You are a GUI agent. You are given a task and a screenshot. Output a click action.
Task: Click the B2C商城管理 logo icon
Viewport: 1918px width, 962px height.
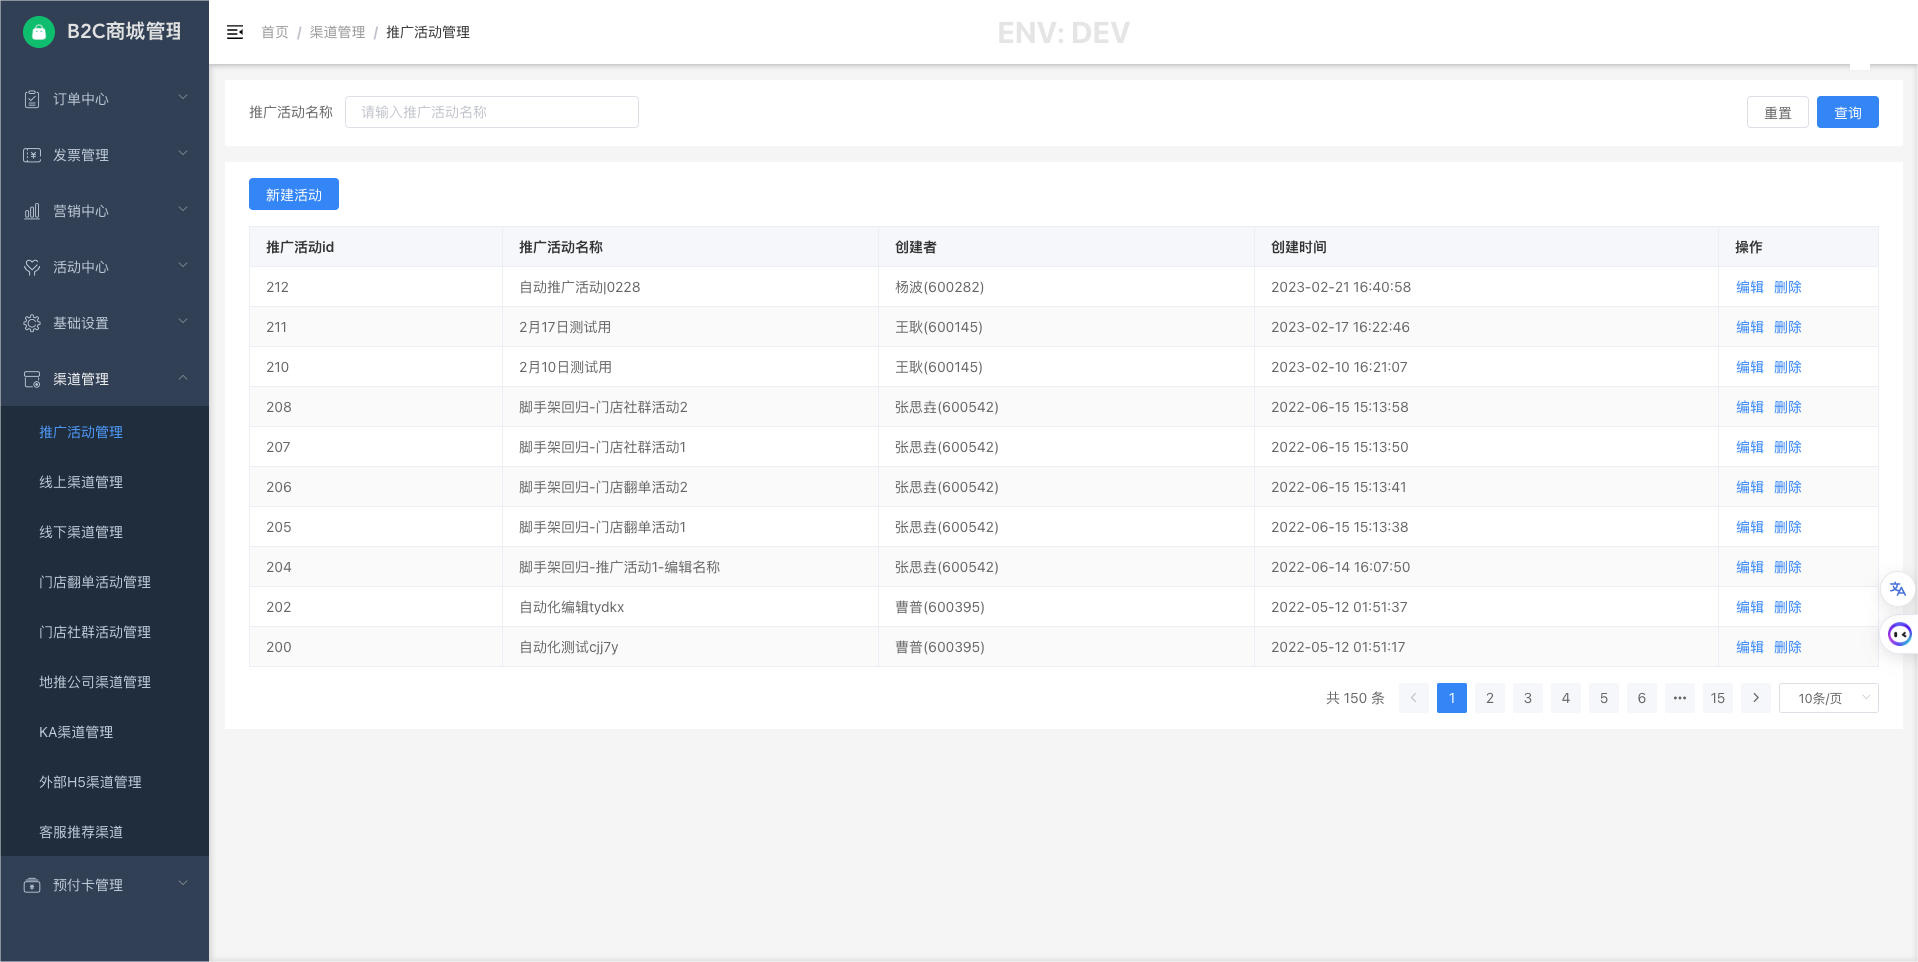point(38,32)
